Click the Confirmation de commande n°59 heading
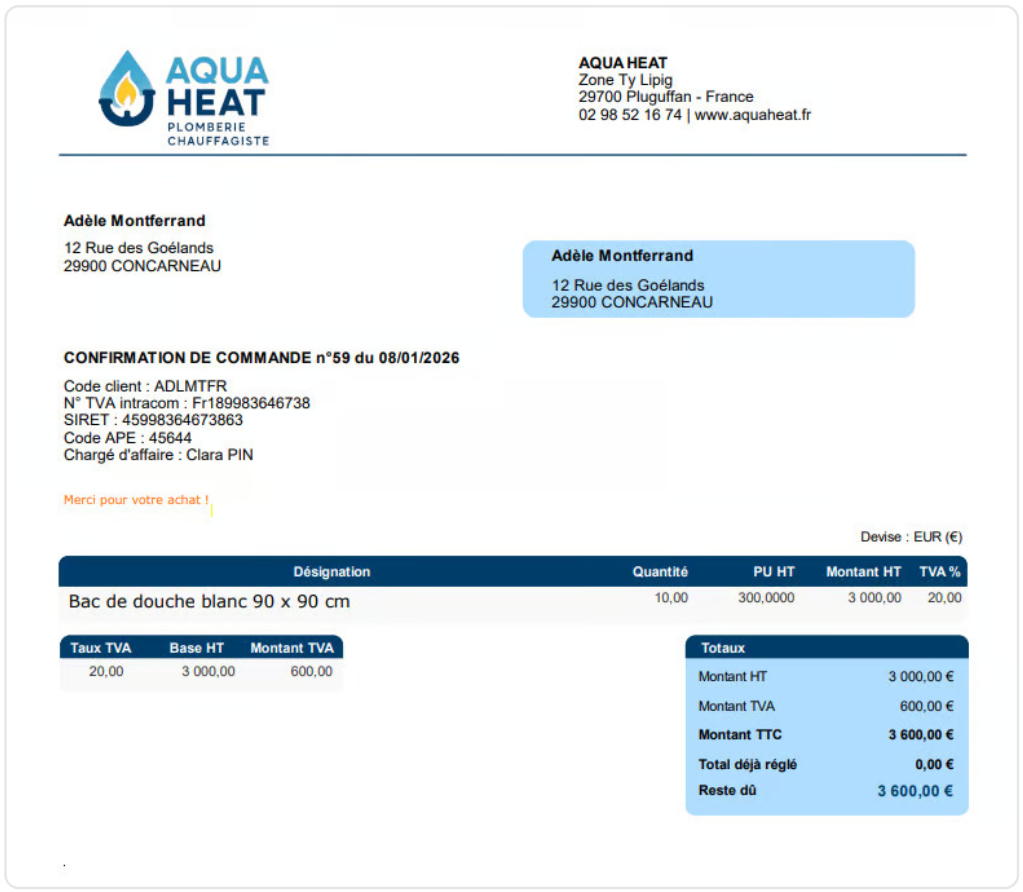1023x892 pixels. click(261, 358)
